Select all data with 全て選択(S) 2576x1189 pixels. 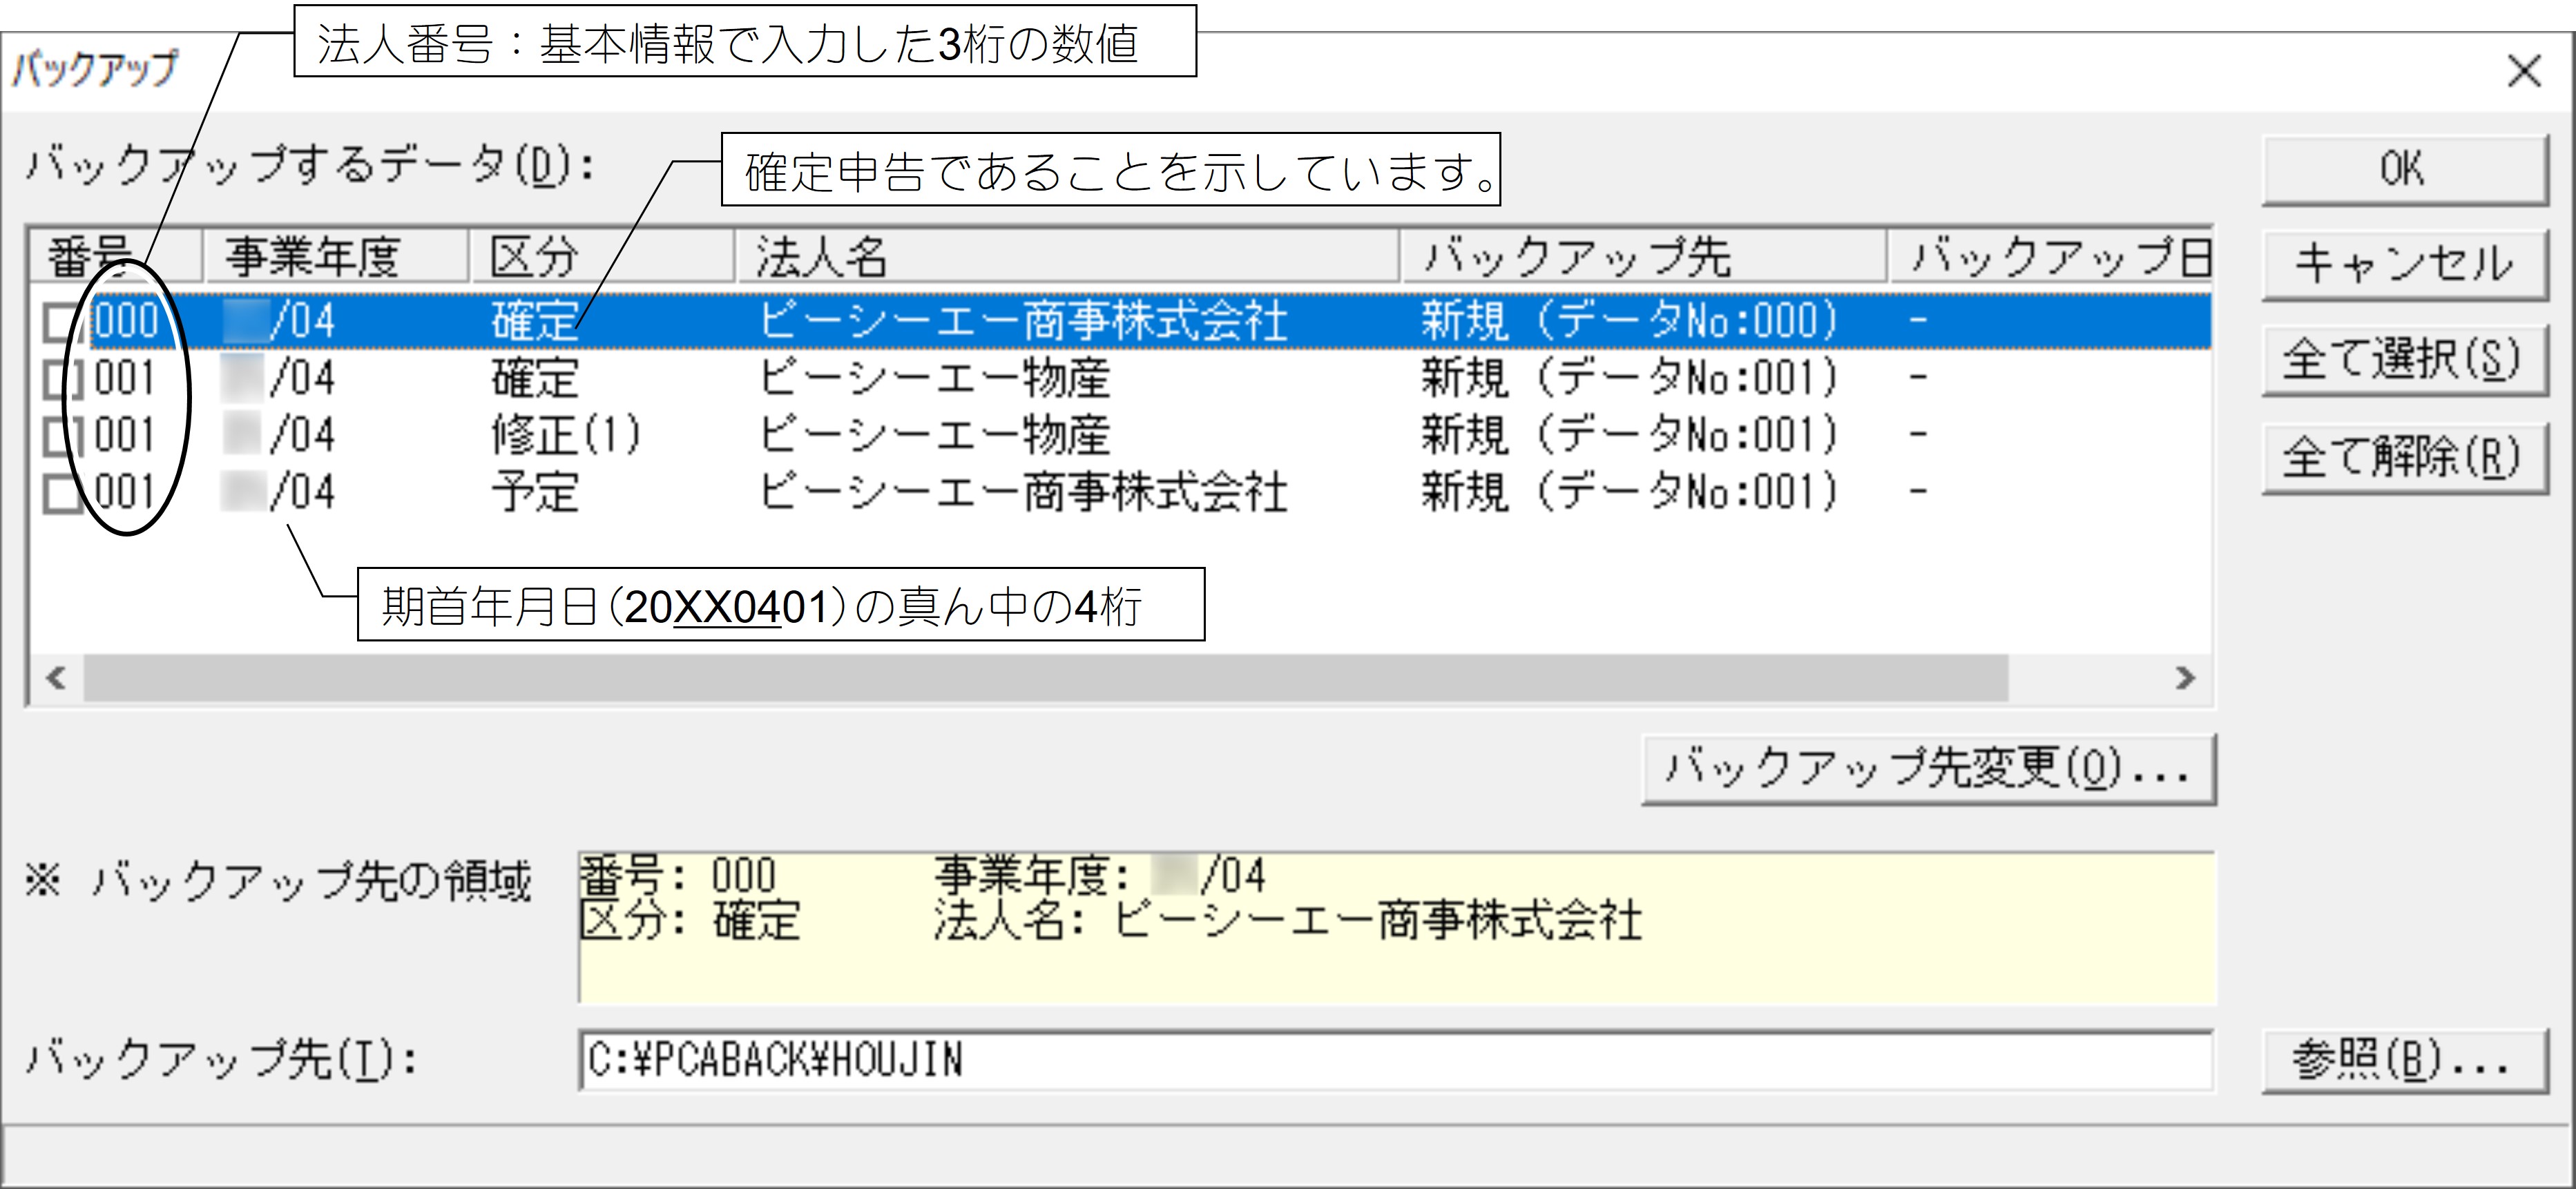[x=2403, y=359]
